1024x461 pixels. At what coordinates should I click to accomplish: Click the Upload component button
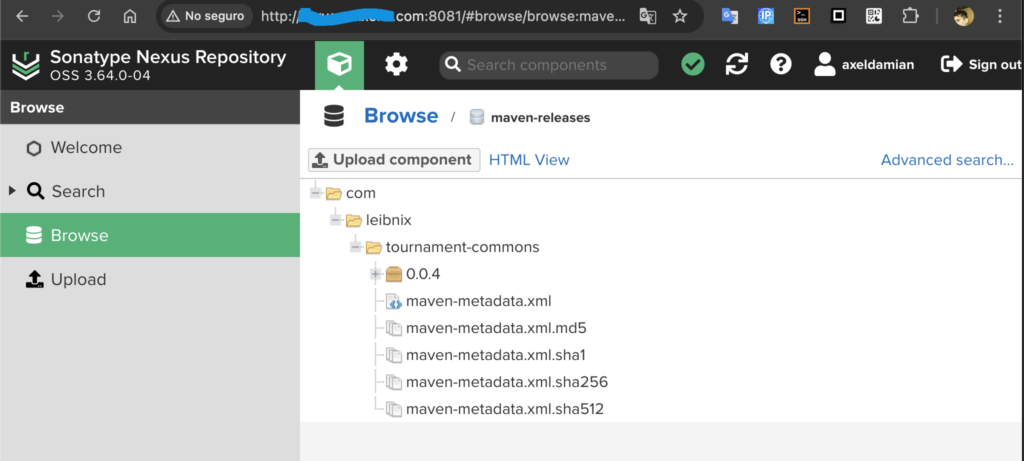tap(394, 160)
